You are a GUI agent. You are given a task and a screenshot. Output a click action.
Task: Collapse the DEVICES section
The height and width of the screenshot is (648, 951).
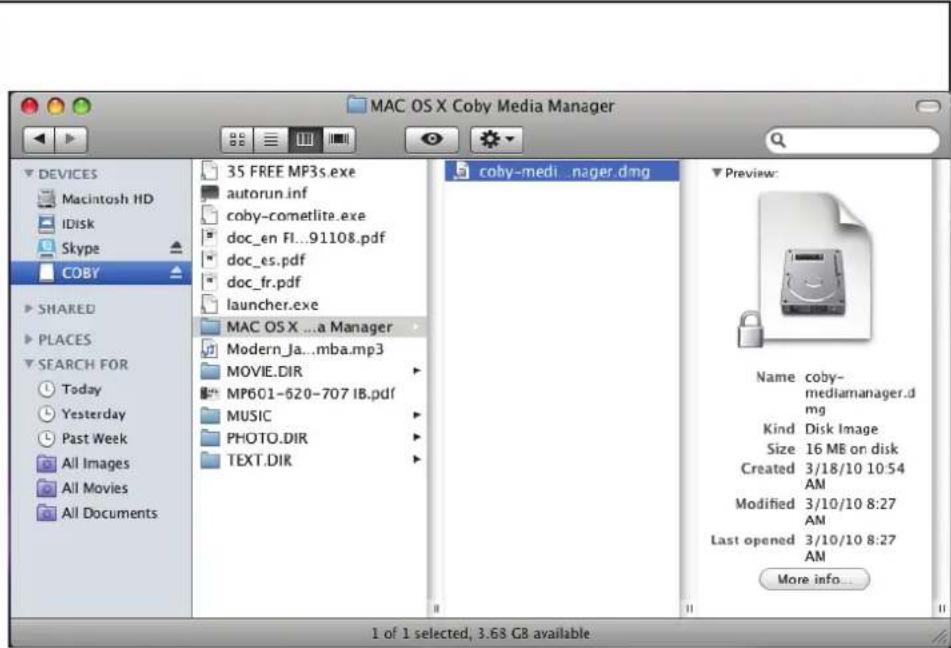tap(29, 174)
